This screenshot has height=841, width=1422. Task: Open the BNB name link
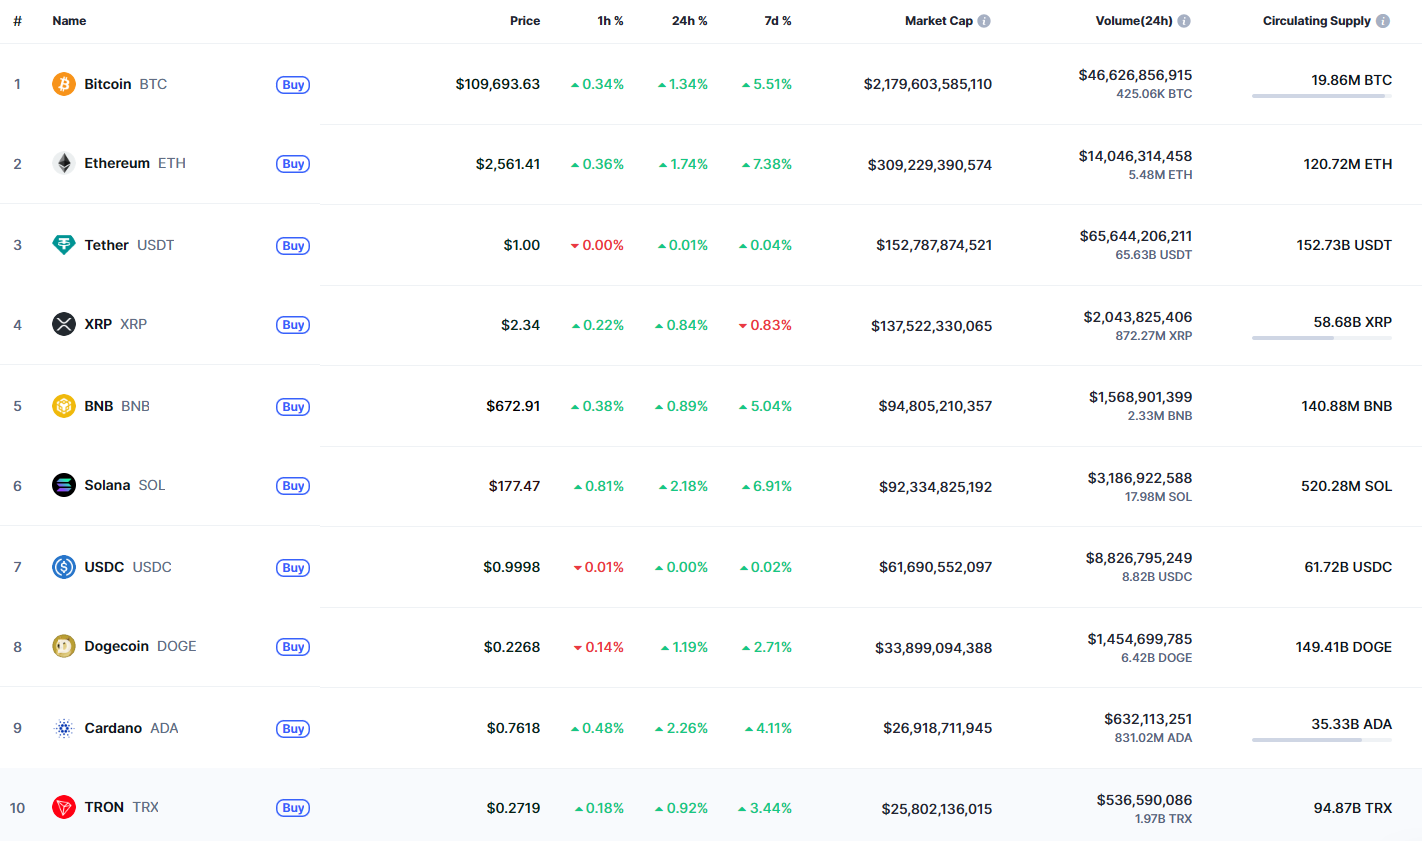pos(117,406)
